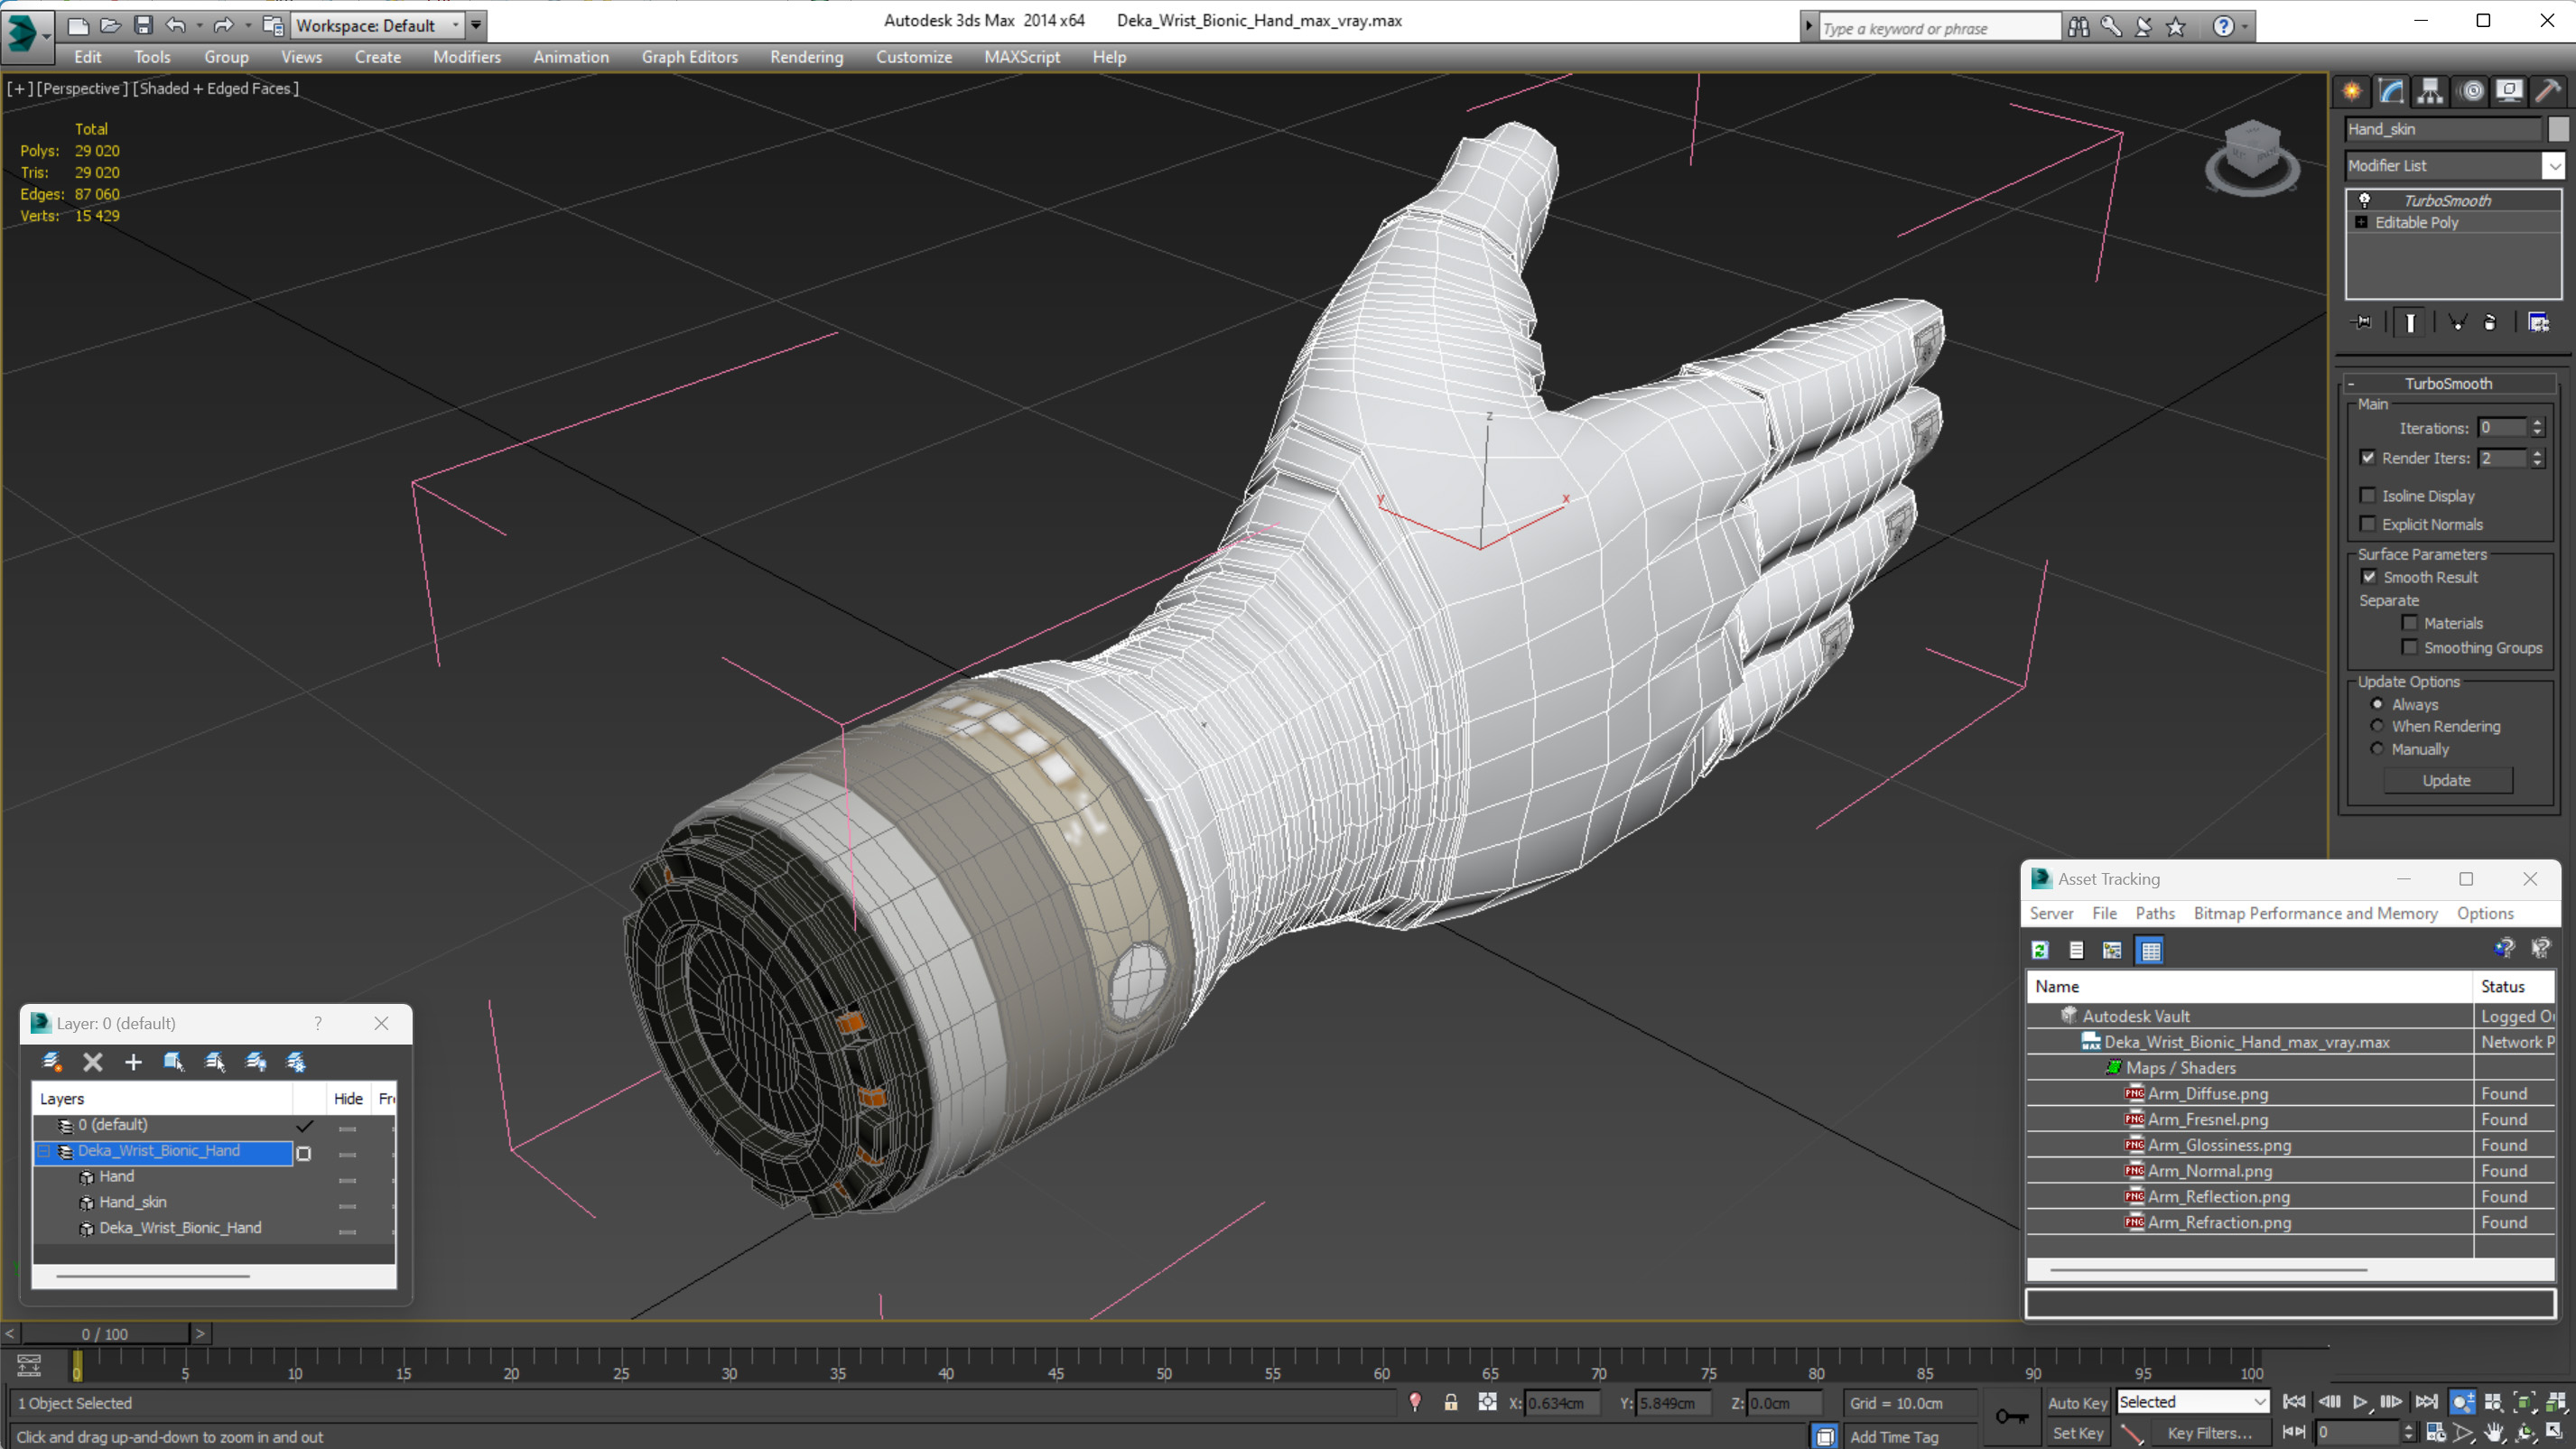Open the Hierarchy command panel tab

pyautogui.click(x=2430, y=91)
